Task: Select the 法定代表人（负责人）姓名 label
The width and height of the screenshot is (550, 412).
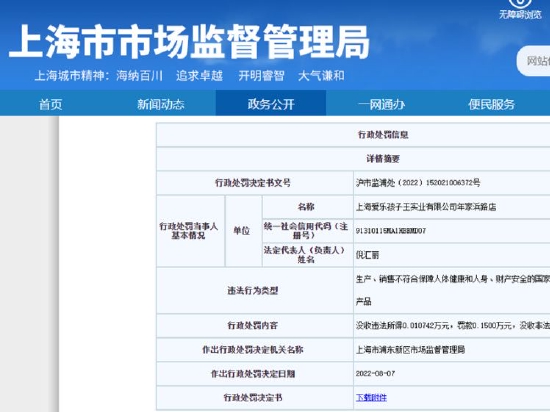Action: tap(306, 255)
